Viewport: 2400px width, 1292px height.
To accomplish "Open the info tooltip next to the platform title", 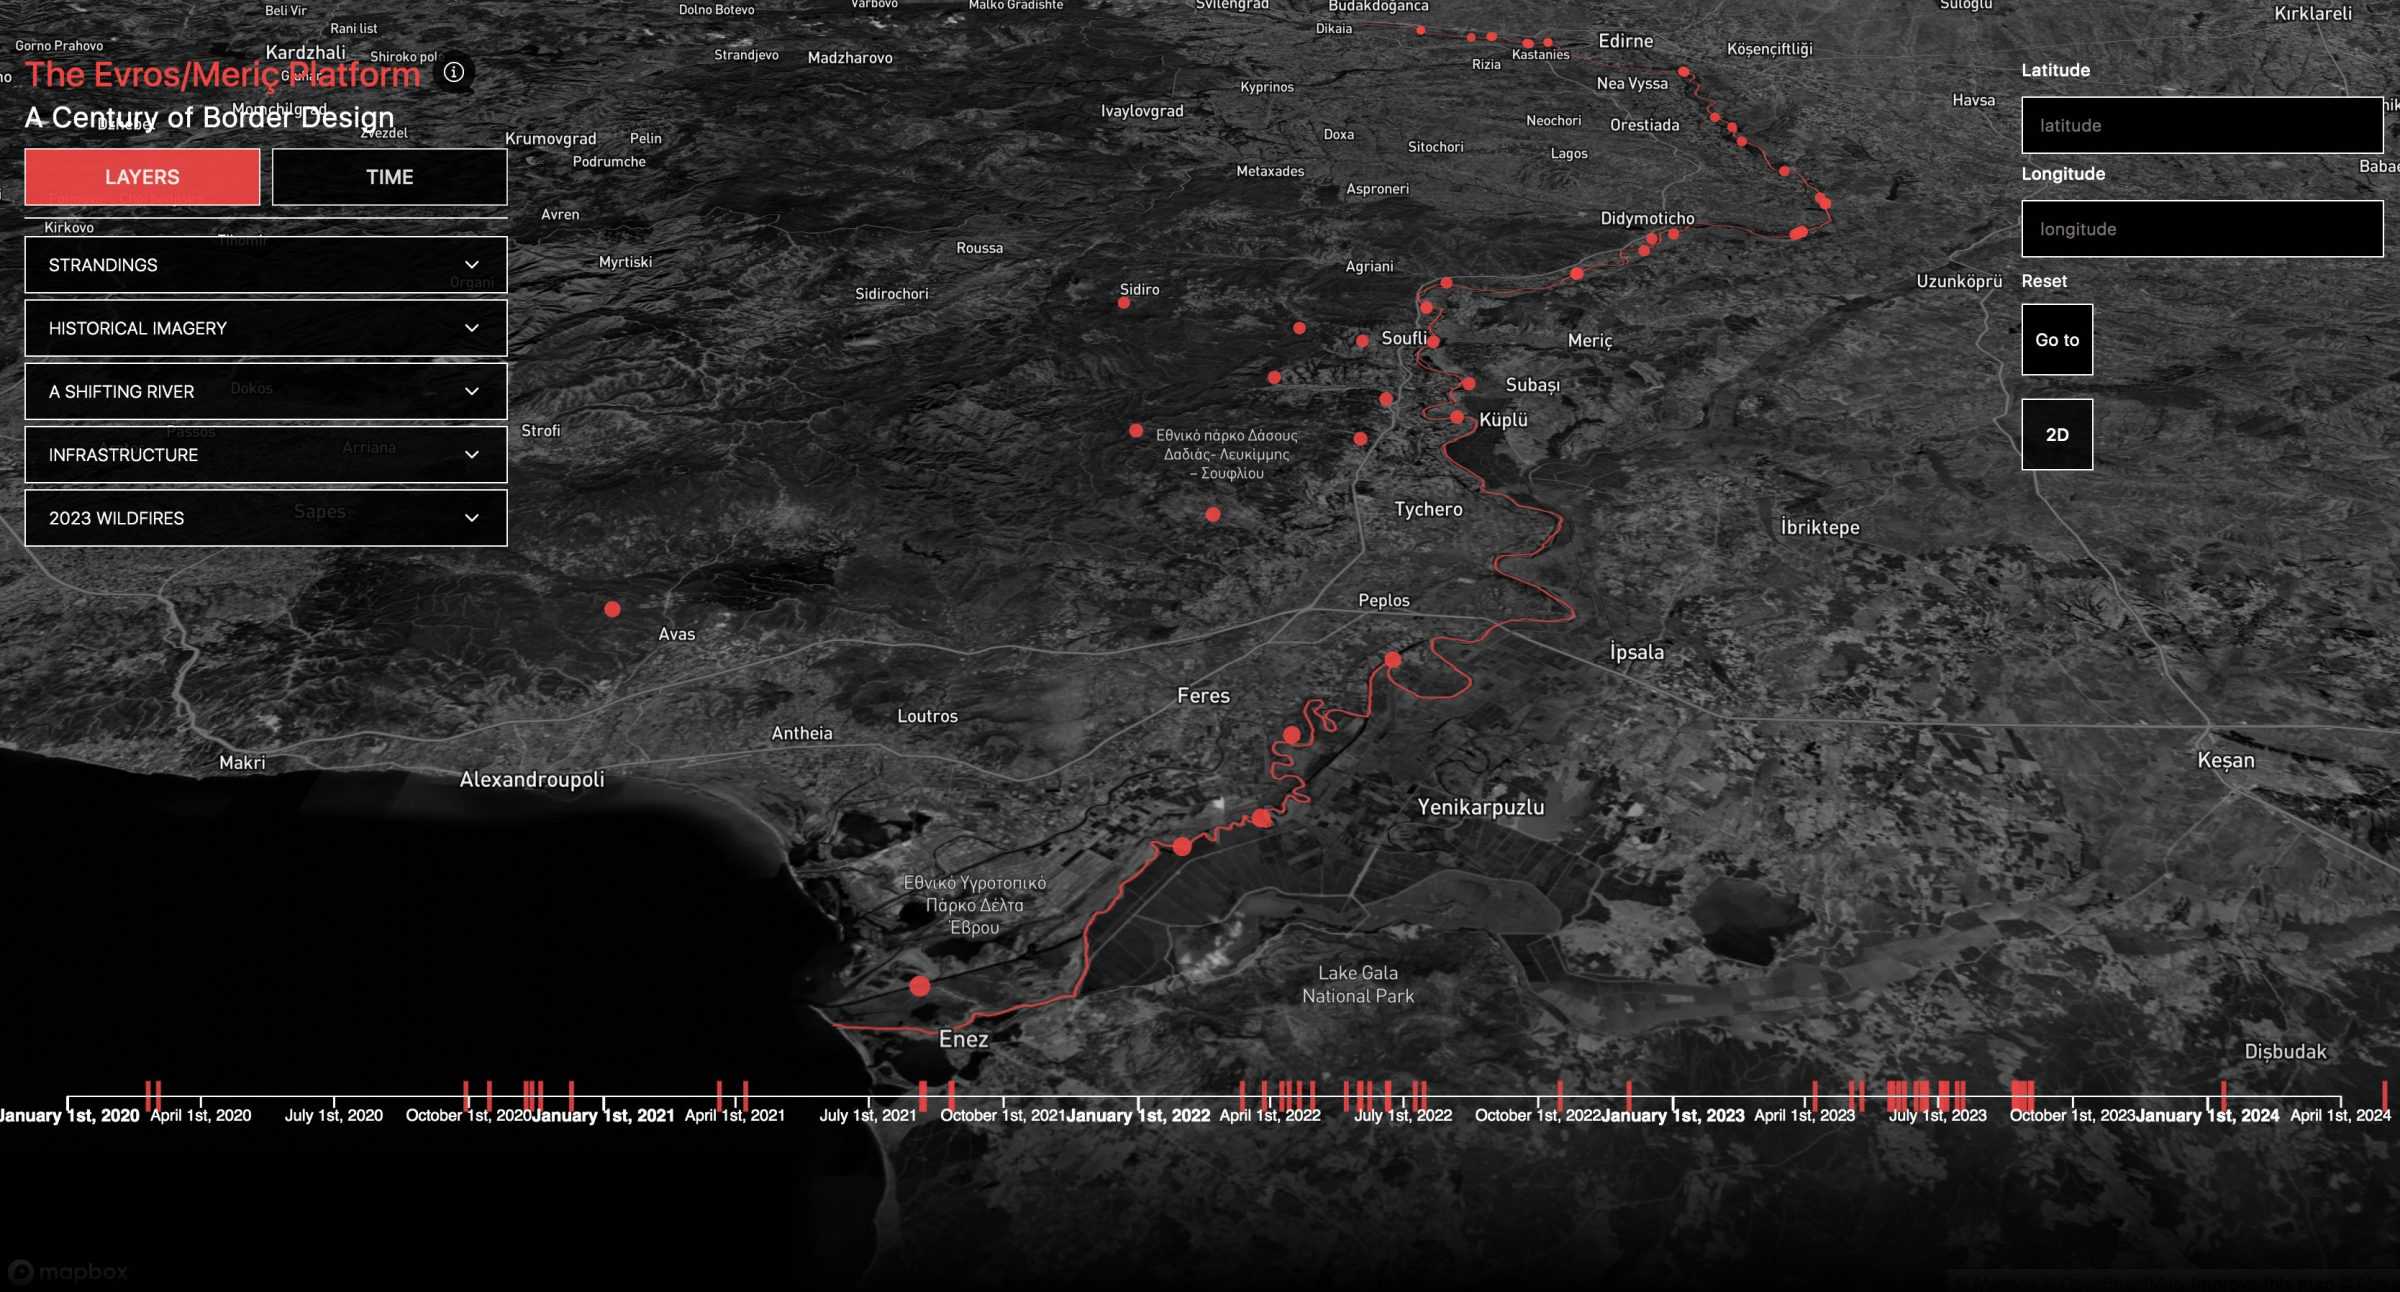I will [x=455, y=72].
